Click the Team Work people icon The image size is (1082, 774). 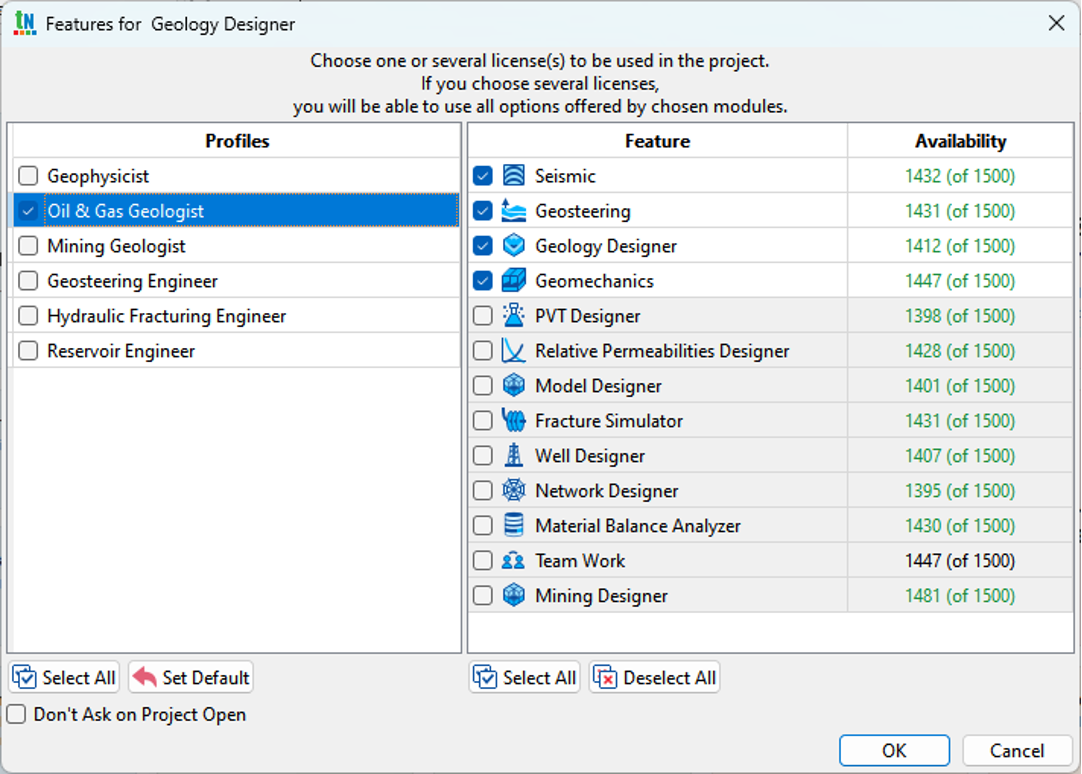[x=513, y=560]
